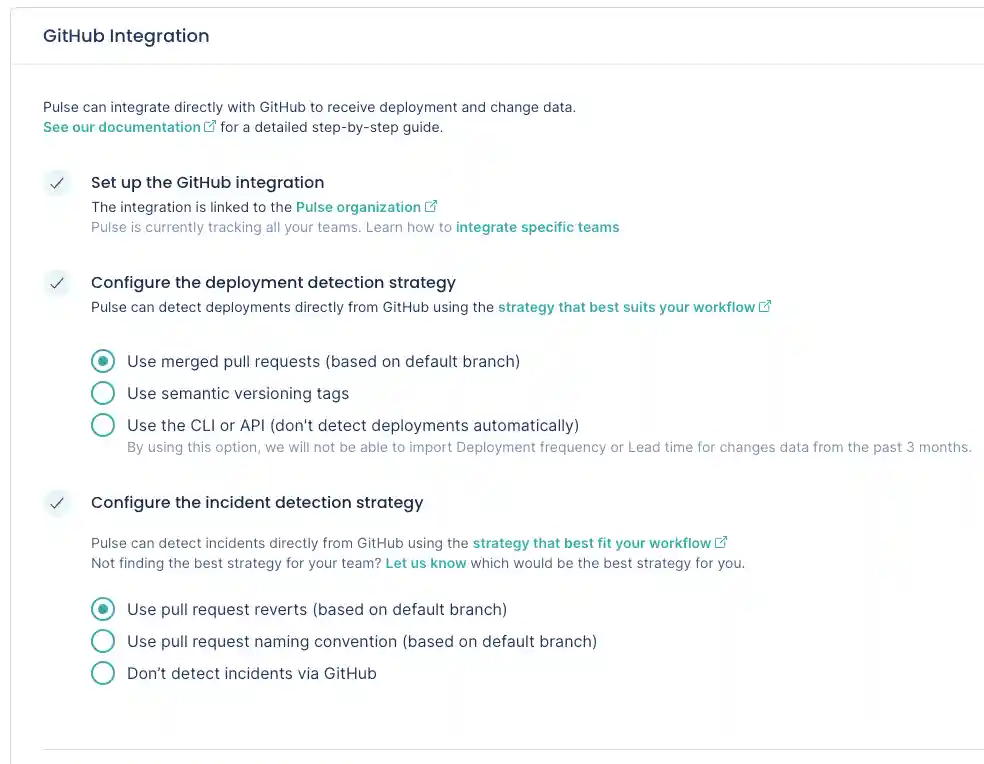Click external link icon after strategy that best suits your workflow
Viewport: 984px width, 764px height.
coord(765,307)
